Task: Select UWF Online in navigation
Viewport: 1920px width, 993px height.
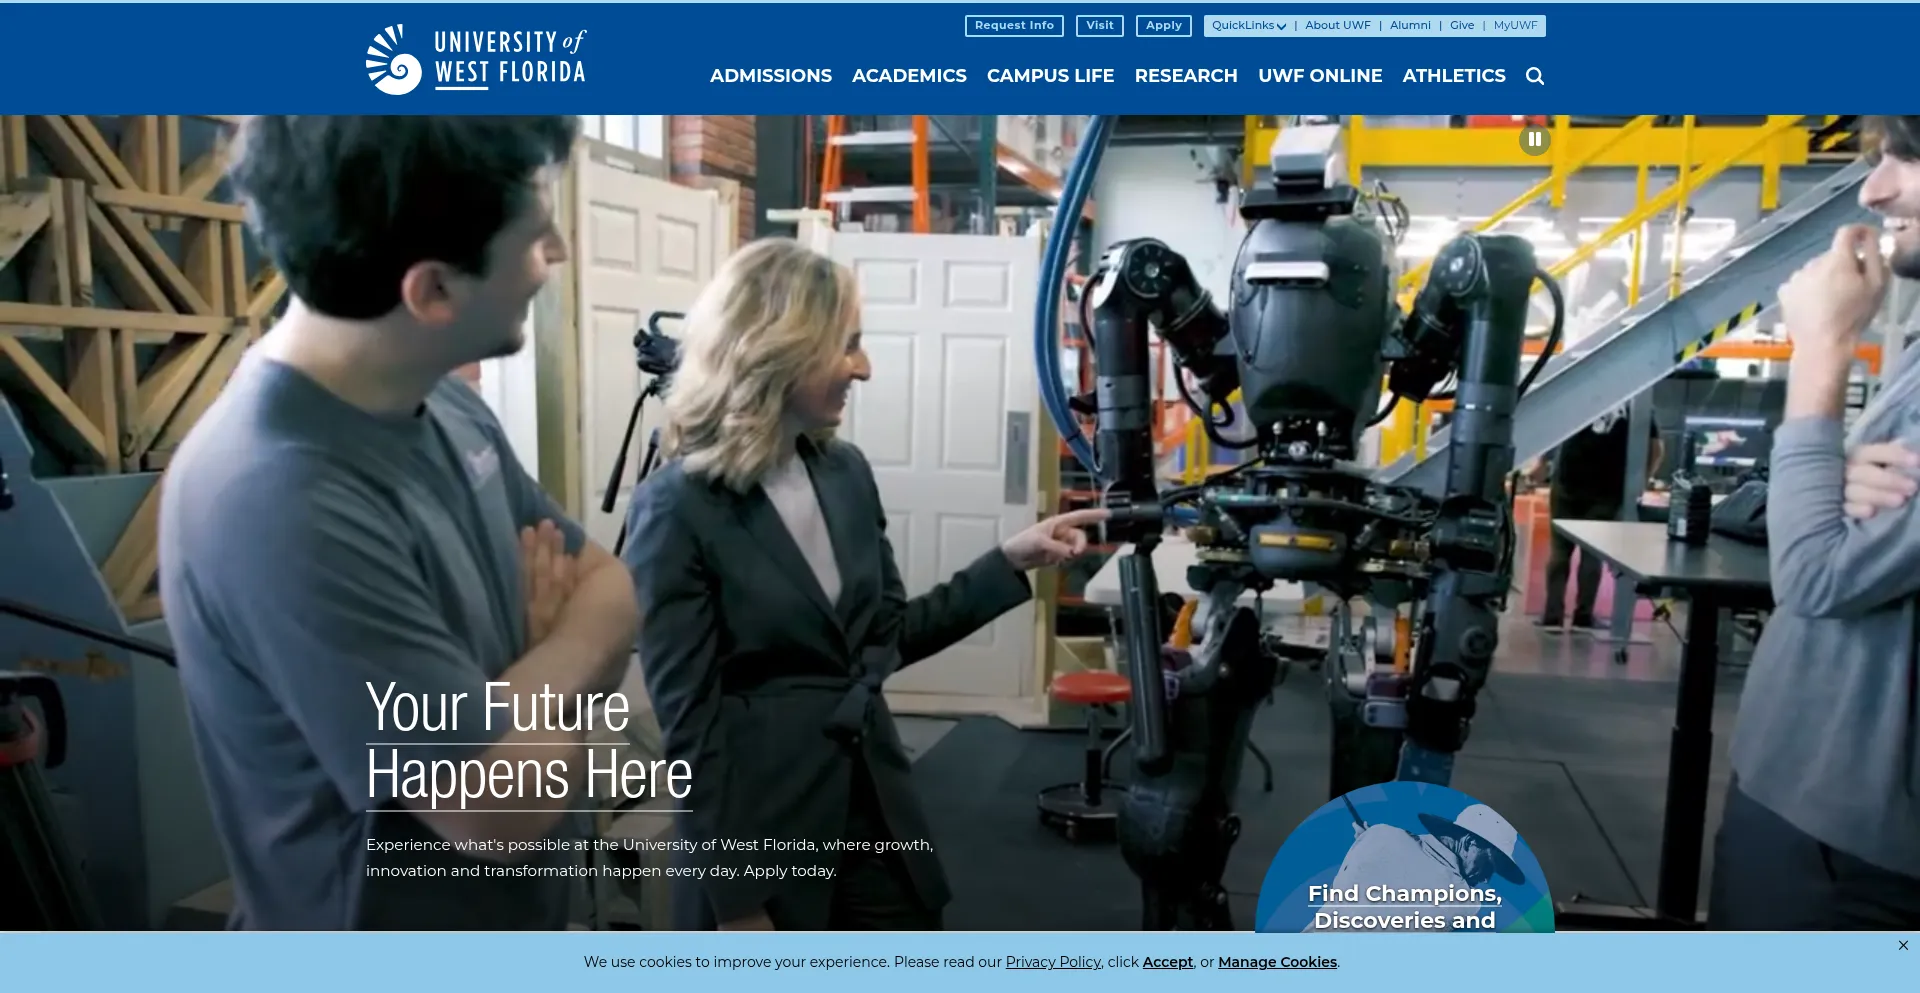Action: 1320,76
